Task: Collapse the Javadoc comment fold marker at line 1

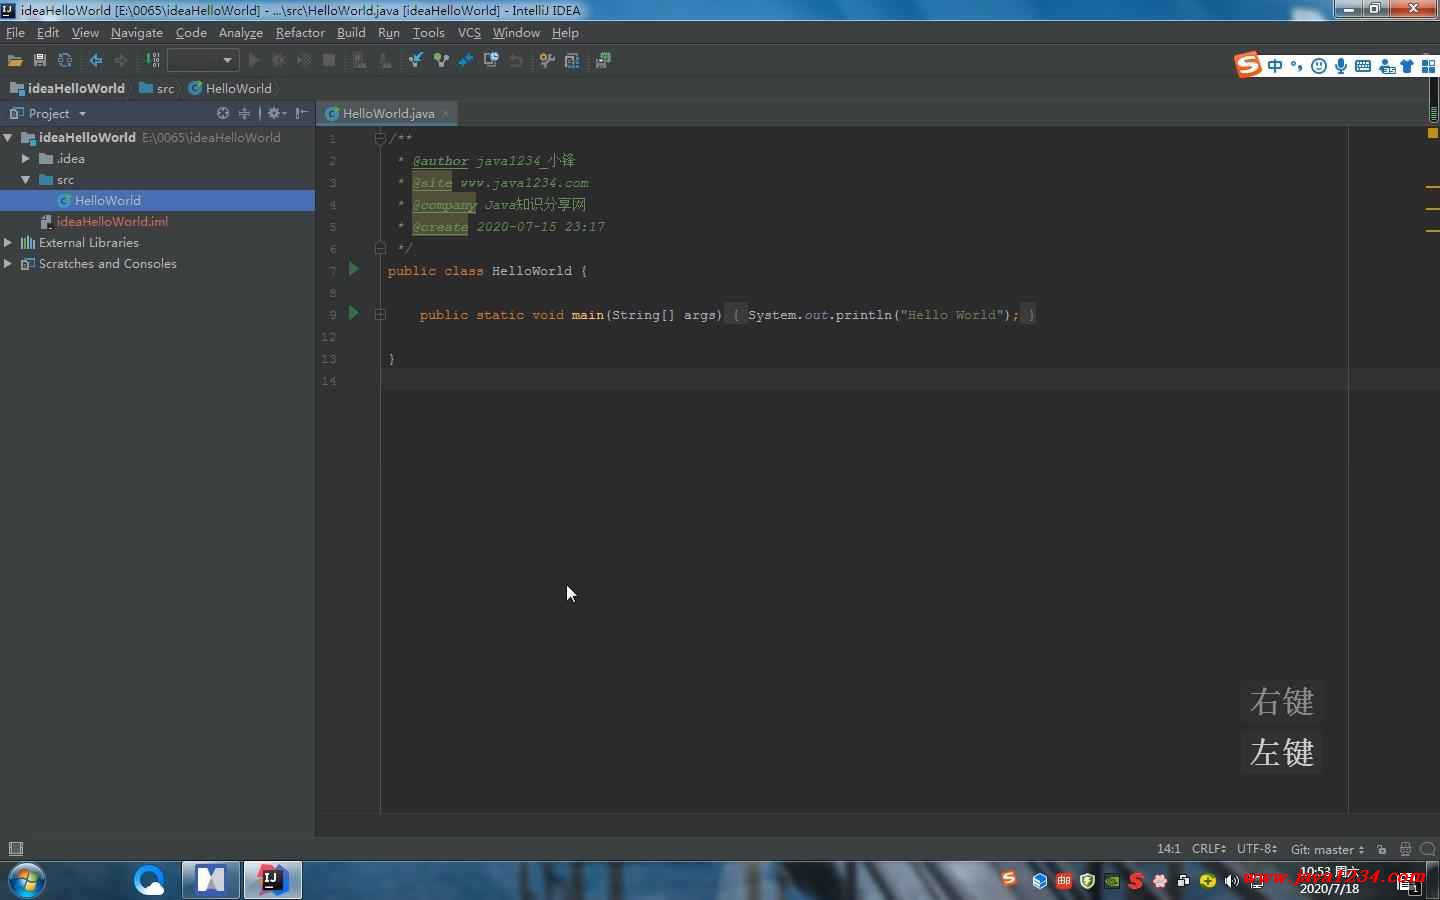Action: coord(380,138)
